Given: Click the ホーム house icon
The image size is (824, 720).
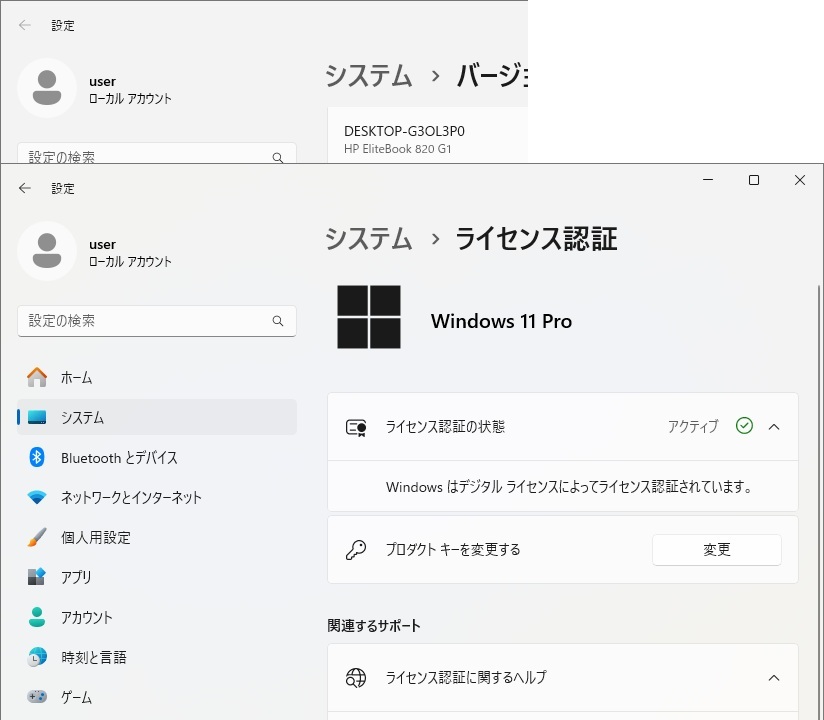Looking at the screenshot, I should [x=37, y=377].
